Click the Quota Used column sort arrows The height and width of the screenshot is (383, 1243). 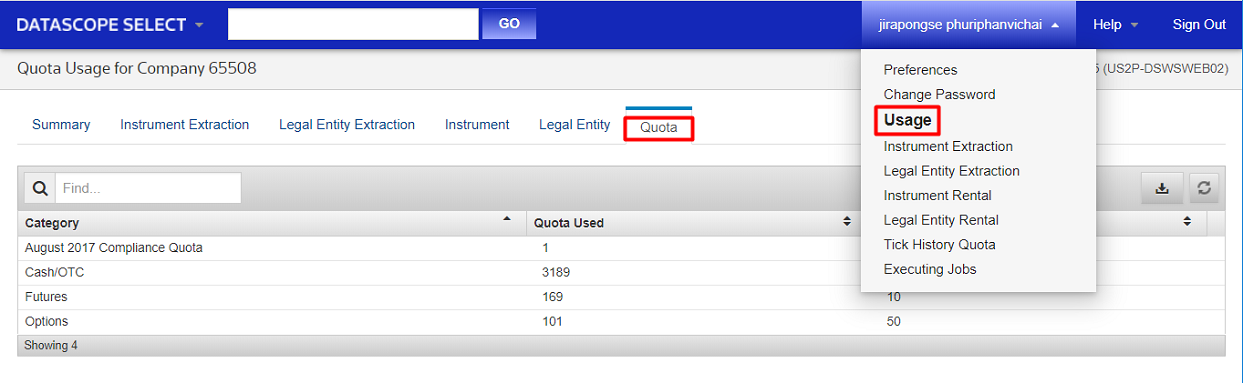click(847, 222)
